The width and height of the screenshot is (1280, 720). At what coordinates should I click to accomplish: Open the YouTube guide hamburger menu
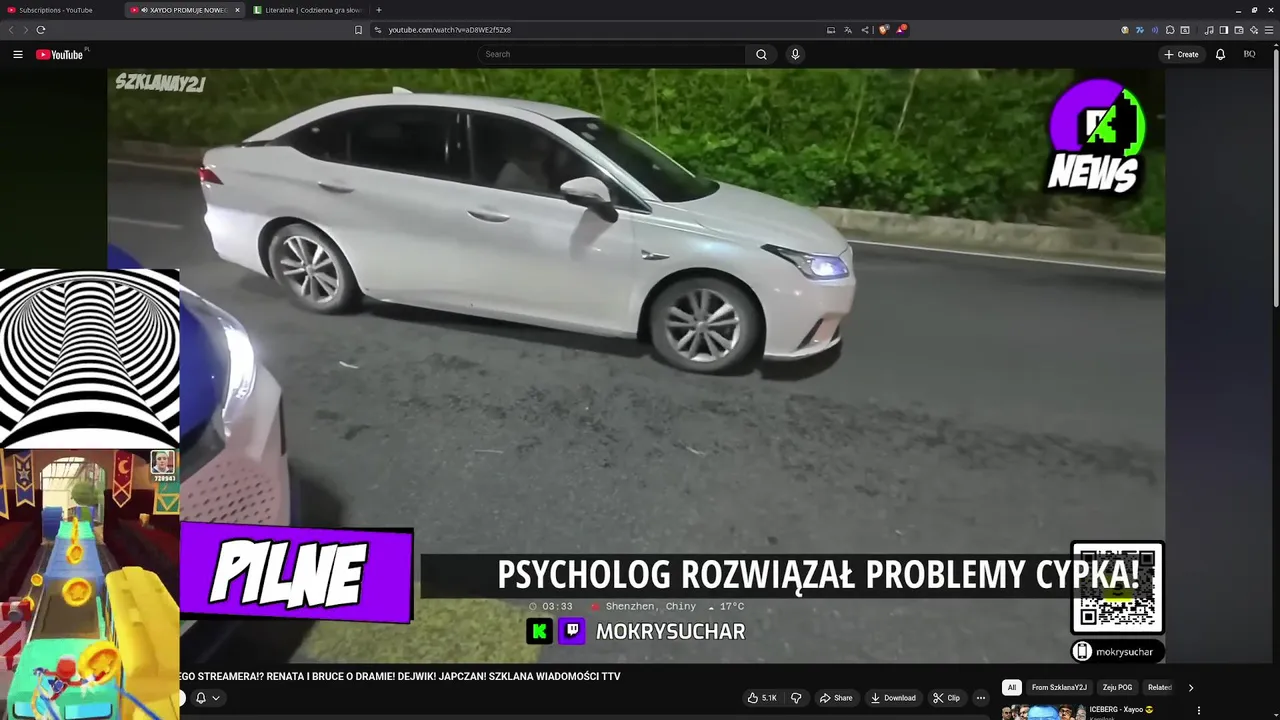click(x=18, y=54)
